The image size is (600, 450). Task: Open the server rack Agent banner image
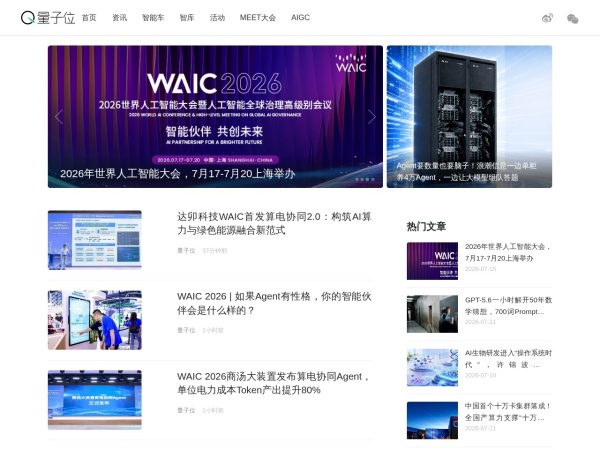pyautogui.click(x=469, y=116)
